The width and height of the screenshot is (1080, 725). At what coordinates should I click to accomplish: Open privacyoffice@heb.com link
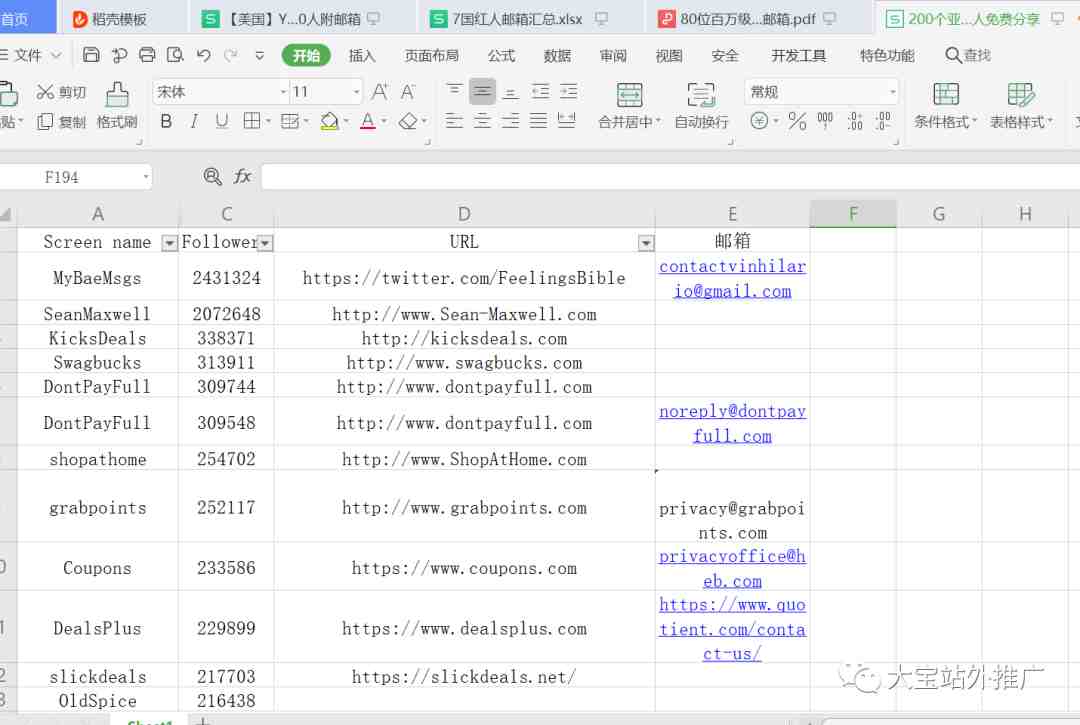tap(732, 568)
